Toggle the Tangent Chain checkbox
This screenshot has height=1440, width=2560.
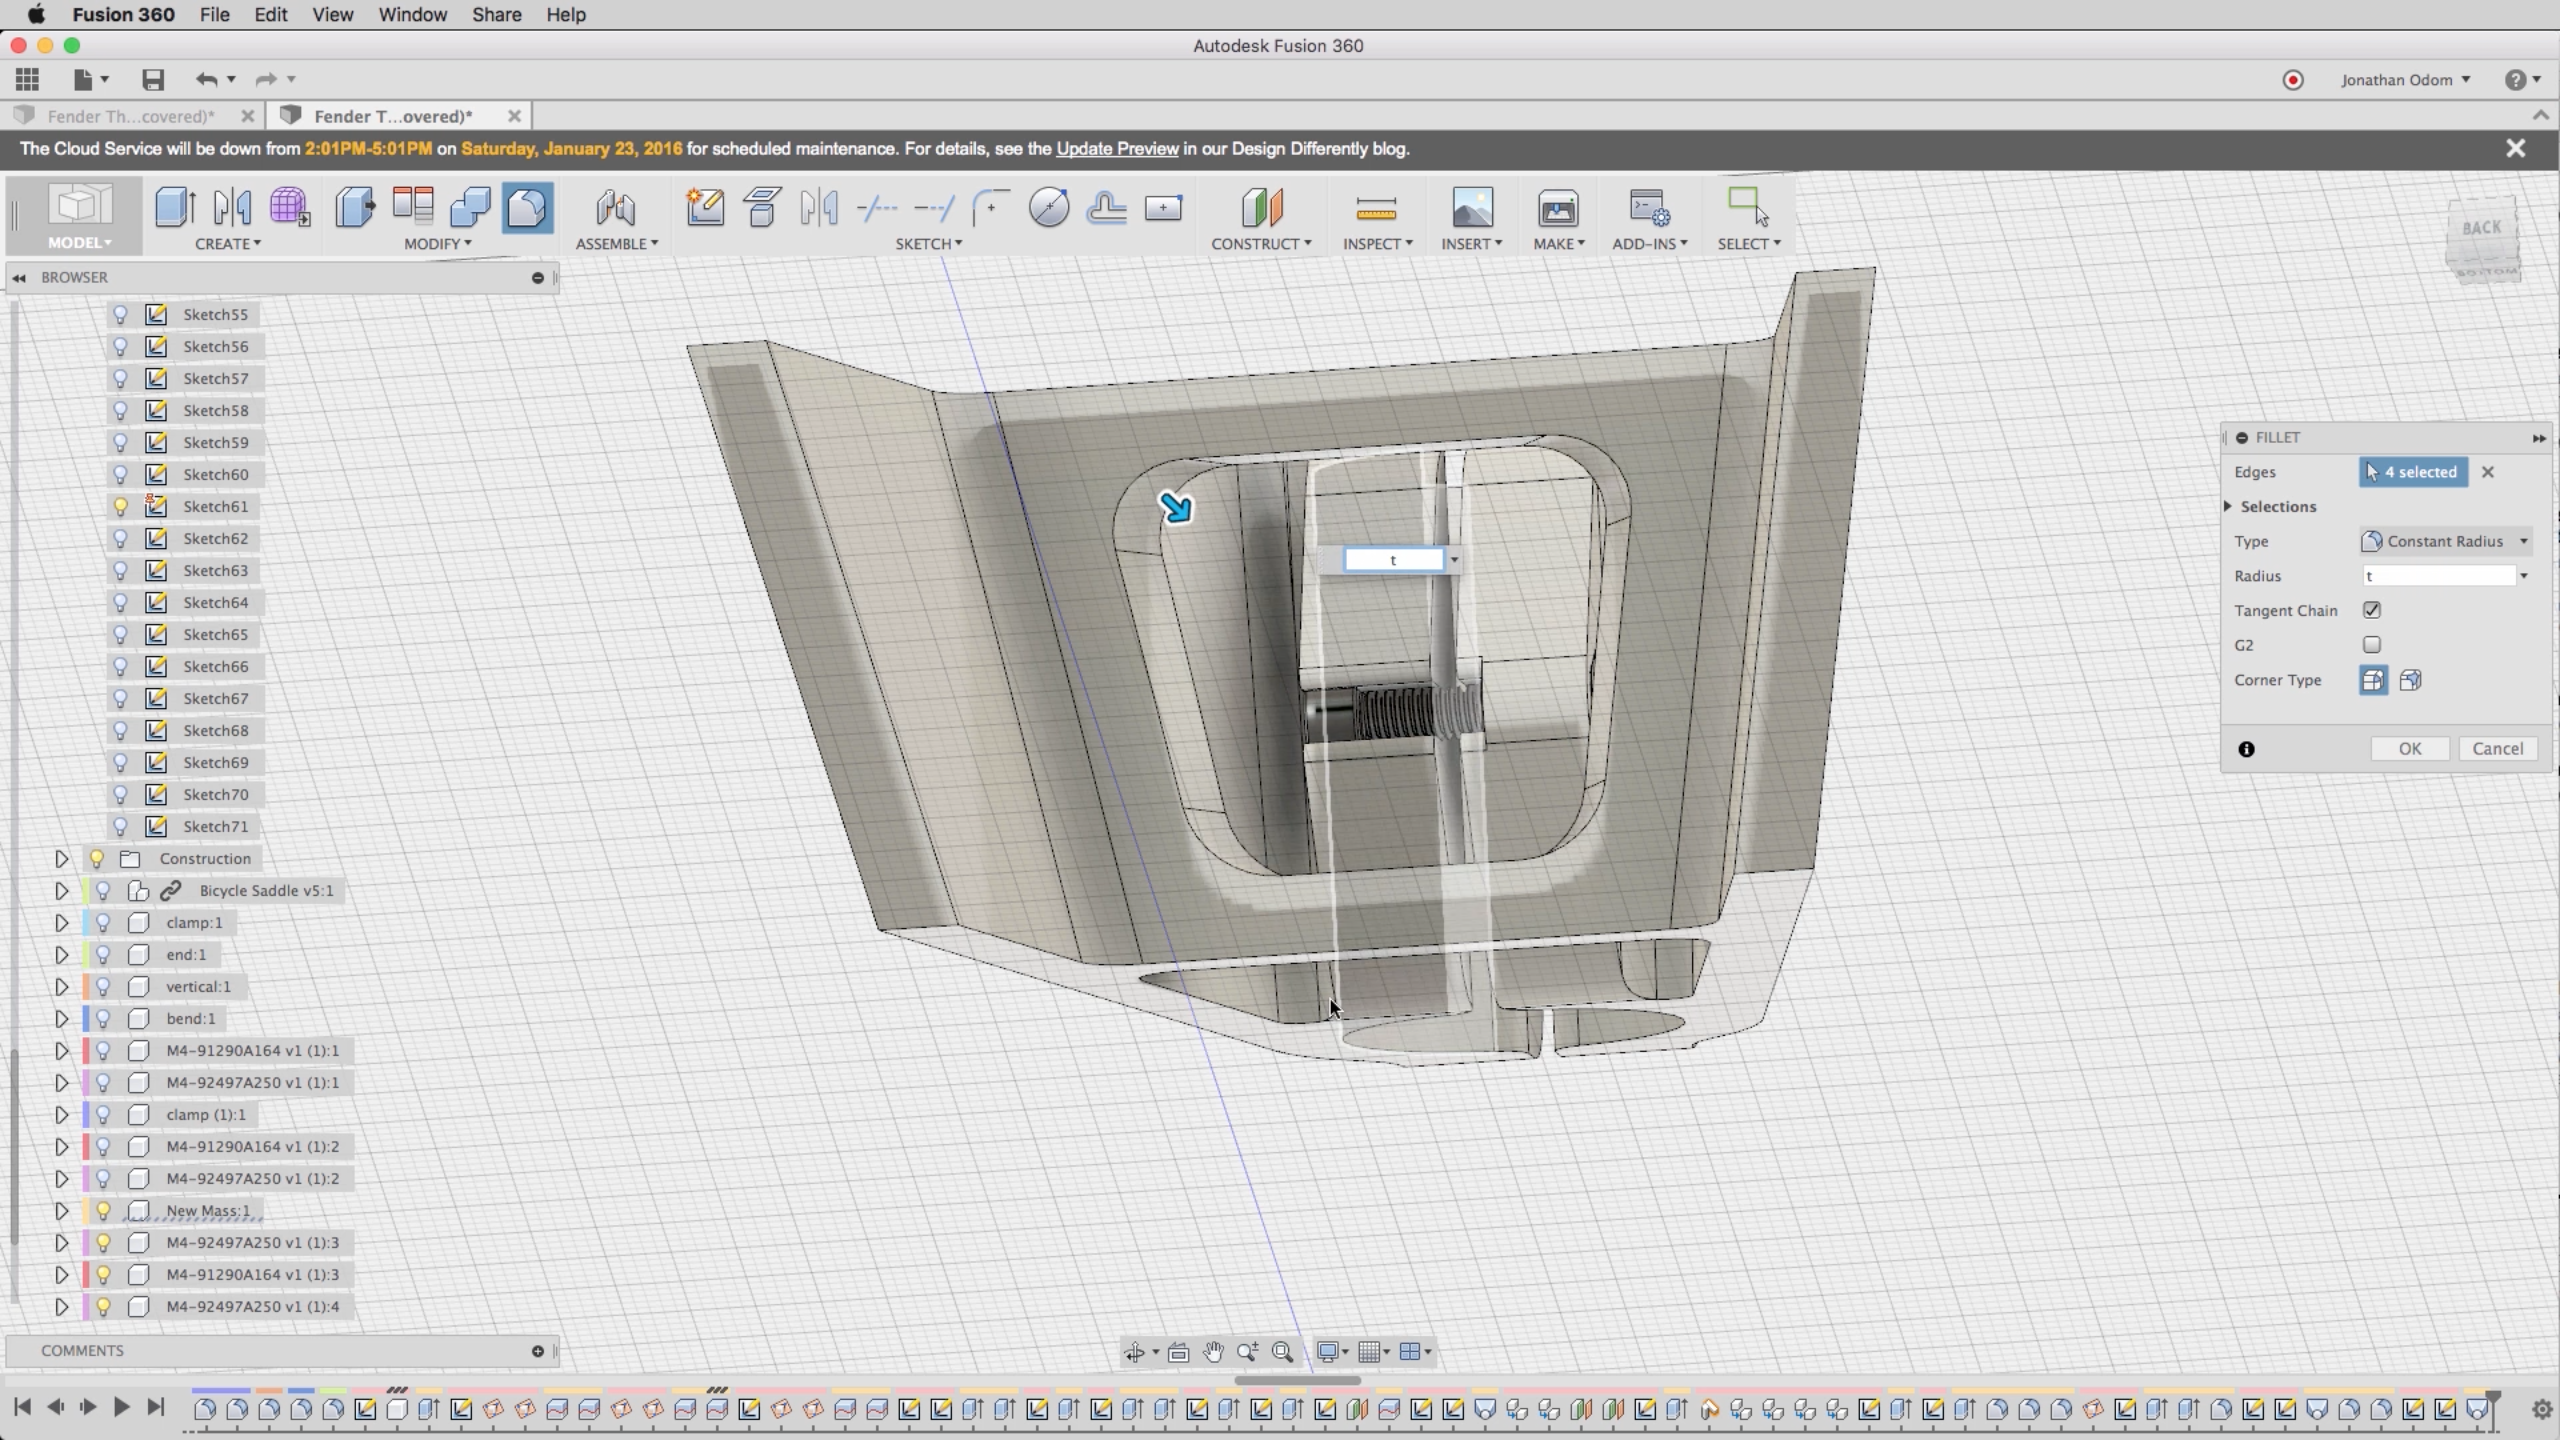[2372, 610]
